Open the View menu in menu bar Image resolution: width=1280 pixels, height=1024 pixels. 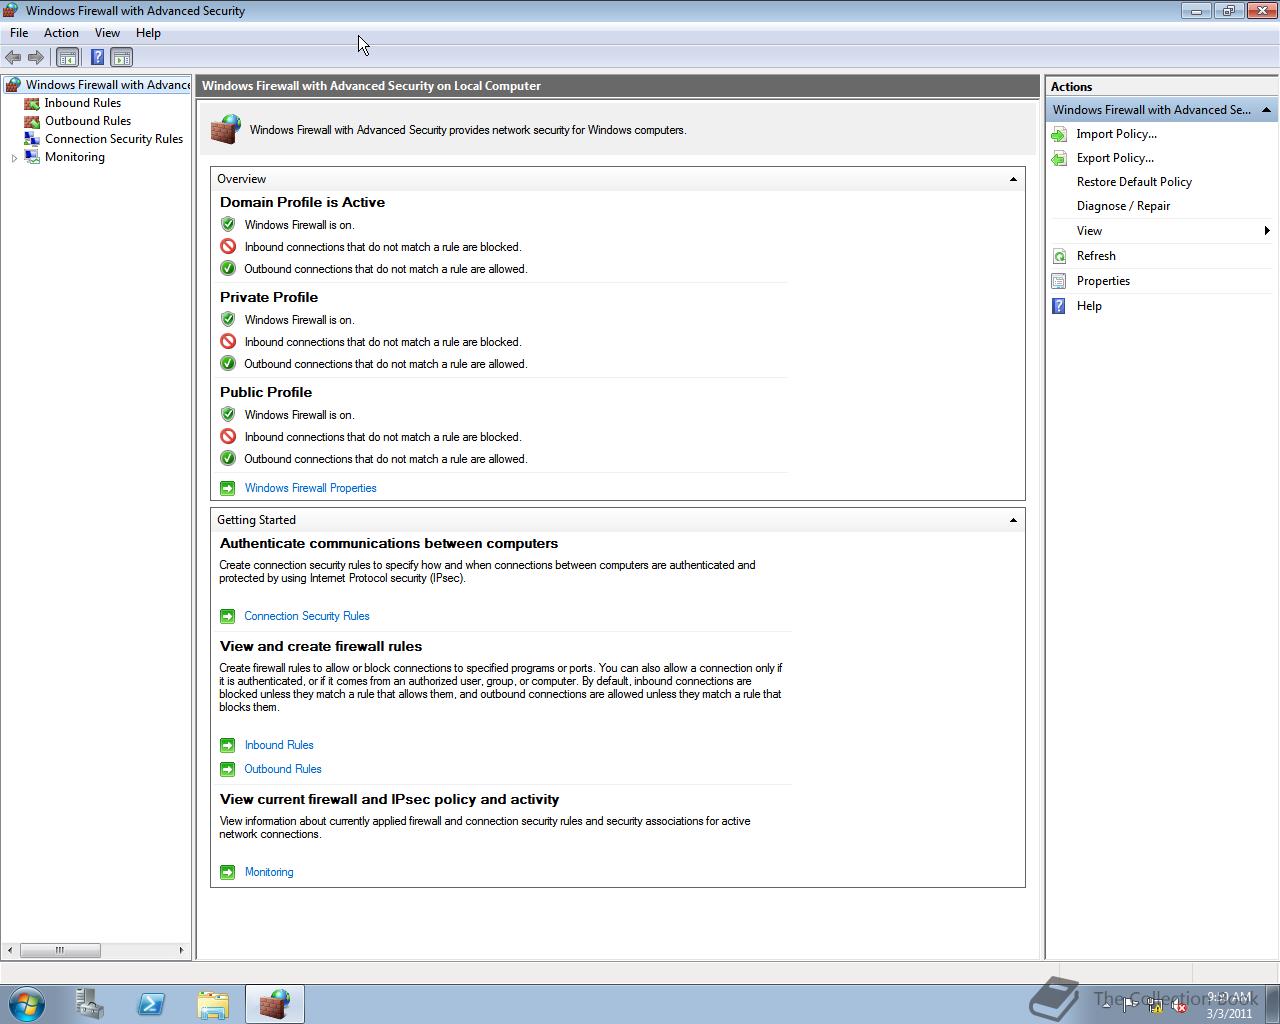click(107, 33)
